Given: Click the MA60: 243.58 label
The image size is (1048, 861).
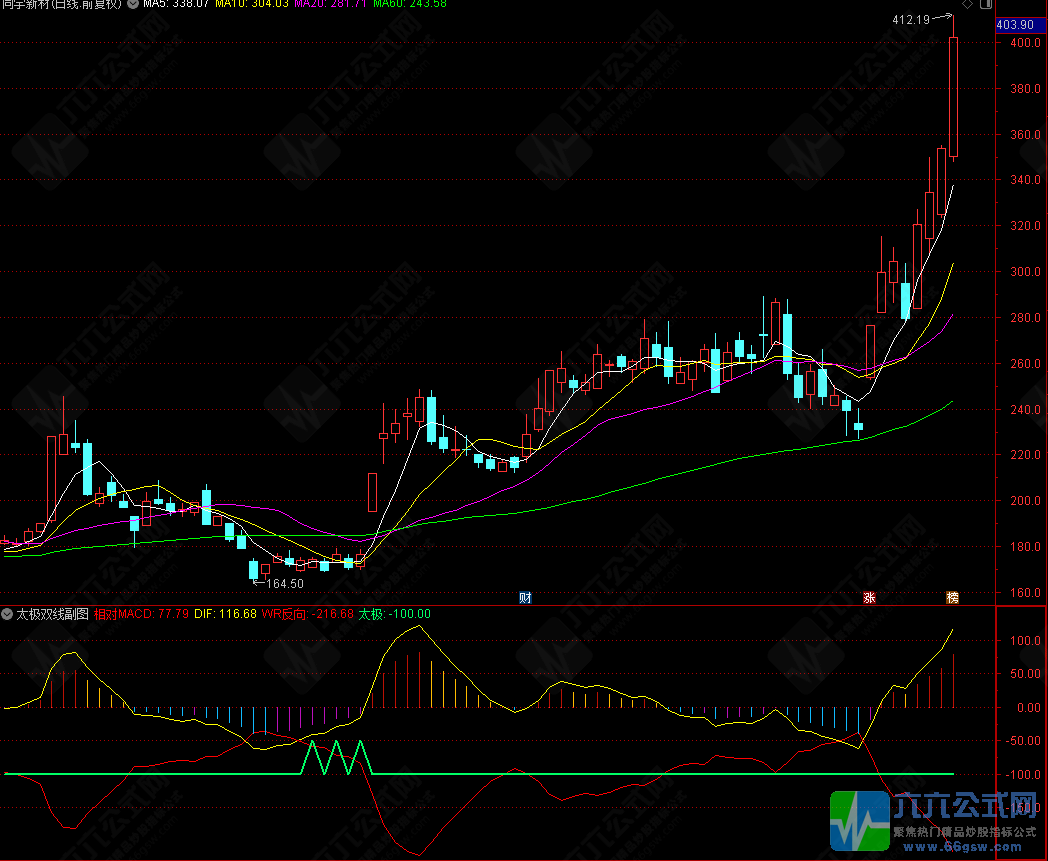Looking at the screenshot, I should [x=410, y=3].
